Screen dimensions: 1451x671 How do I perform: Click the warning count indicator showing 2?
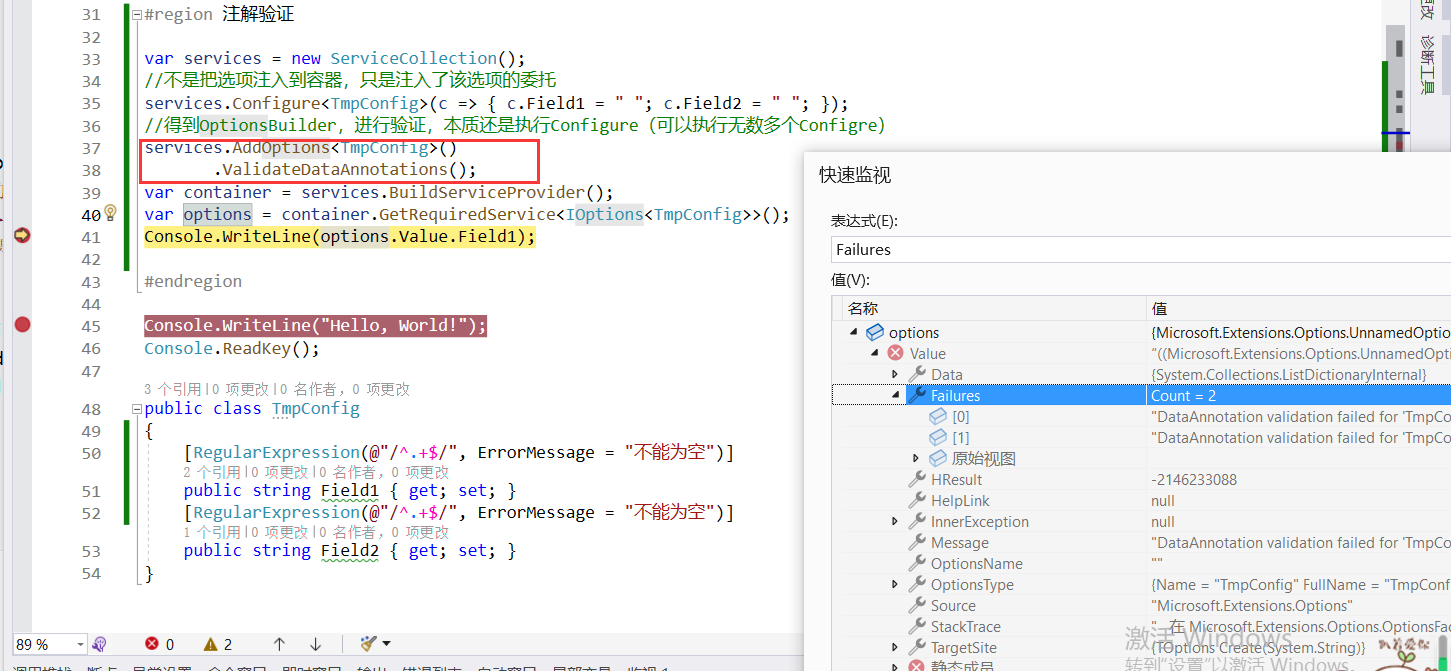pyautogui.click(x=218, y=644)
